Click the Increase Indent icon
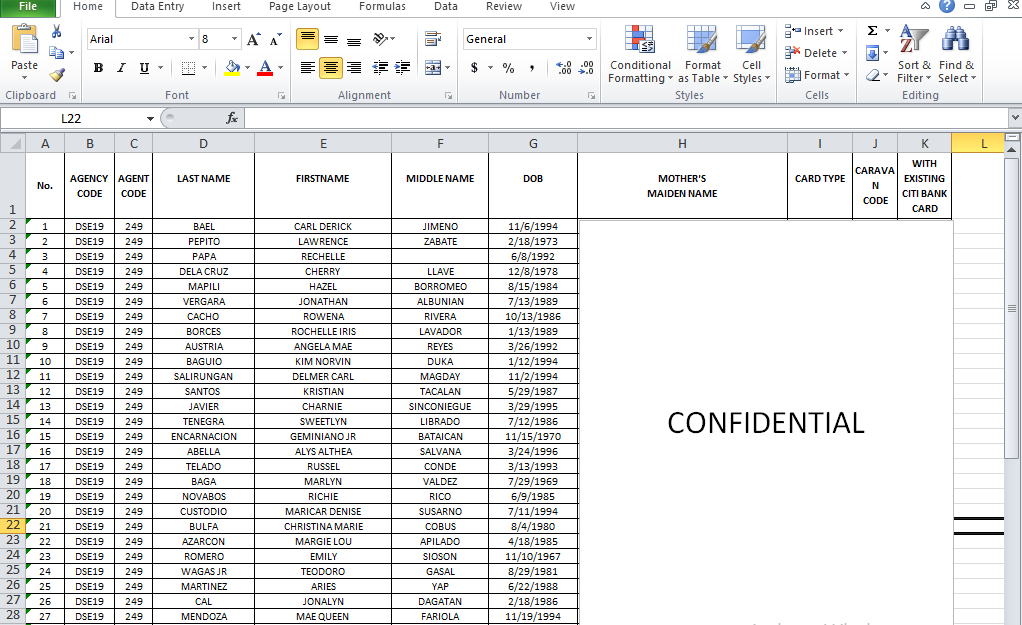This screenshot has height=625, width=1022. (403, 67)
